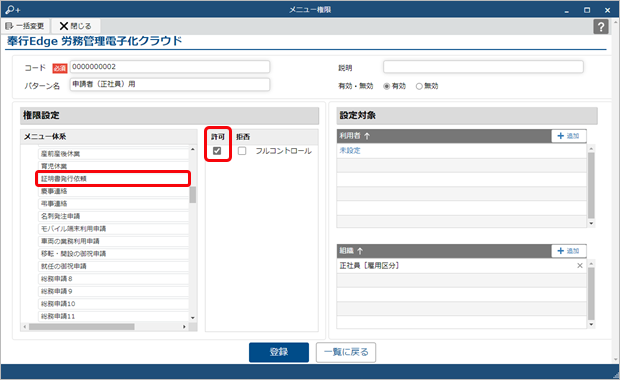Click into the パターン名 input field
The image size is (620, 380).
coord(170,84)
